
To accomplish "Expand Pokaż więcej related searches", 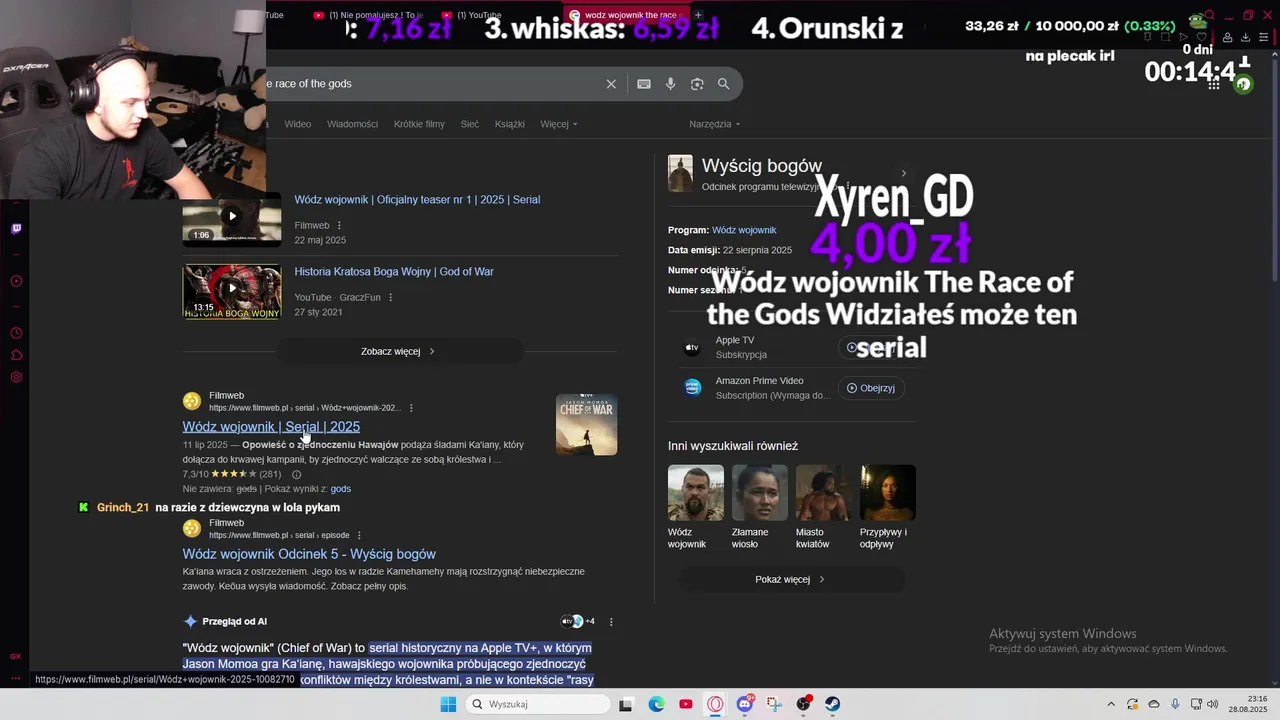I will pos(790,580).
